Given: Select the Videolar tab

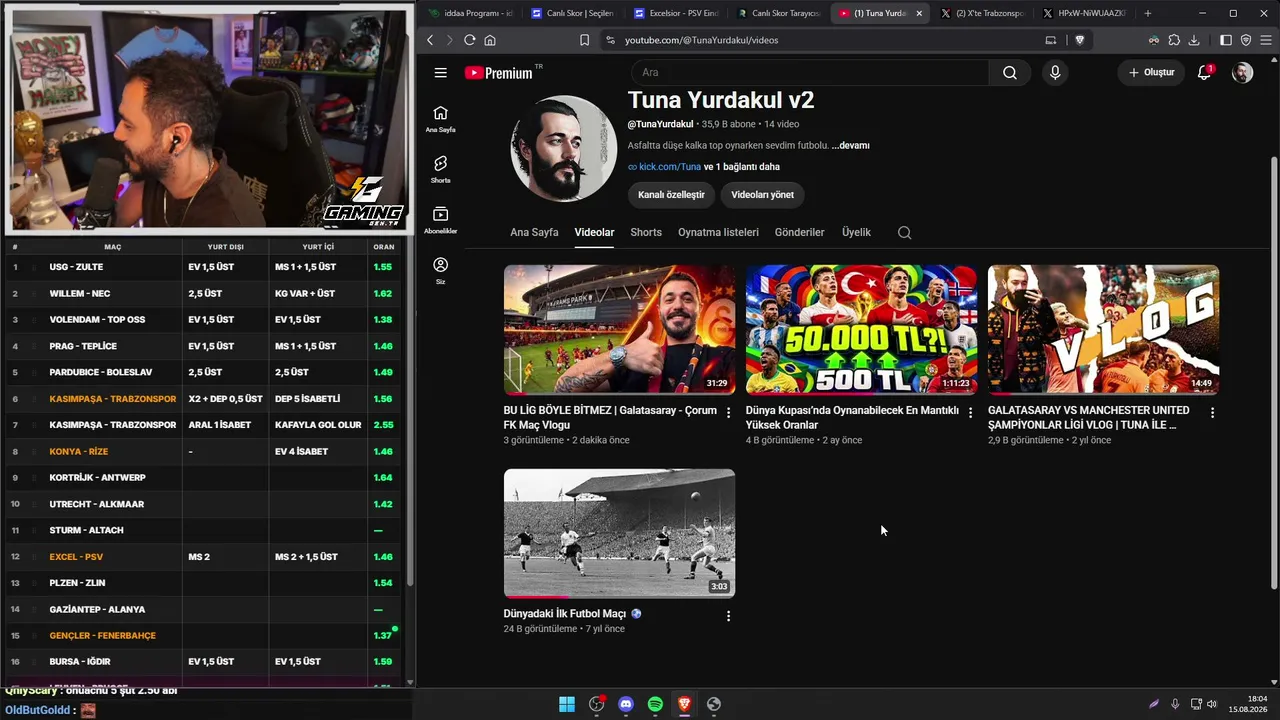Looking at the screenshot, I should [x=594, y=232].
